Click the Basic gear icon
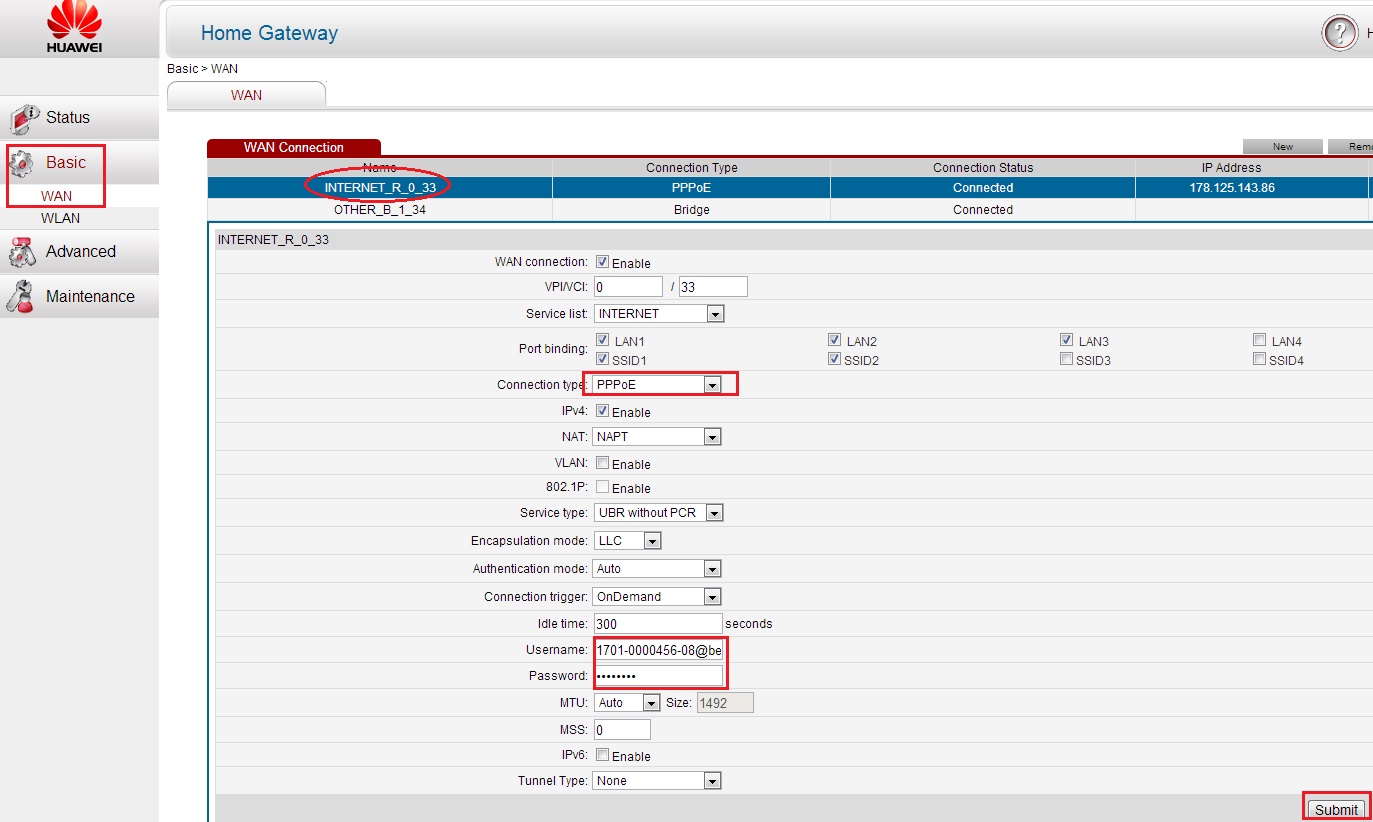This screenshot has height=822, width=1373. pyautogui.click(x=23, y=163)
